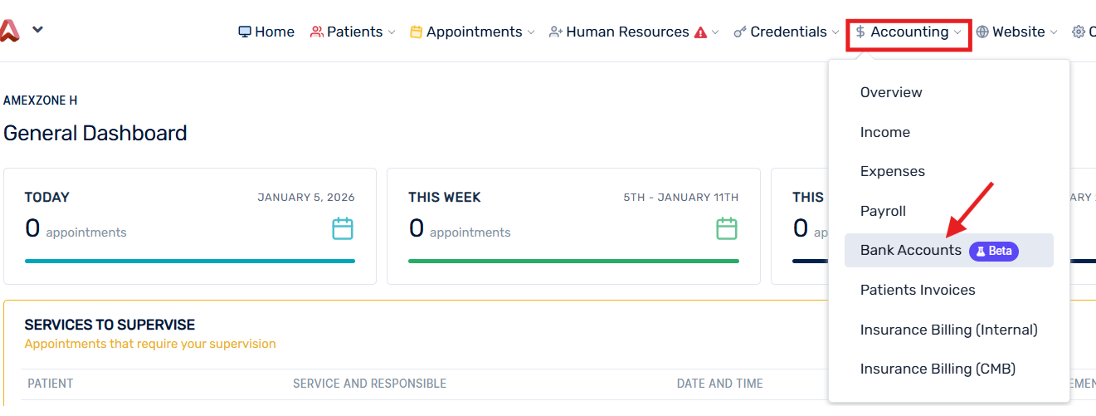Click the Credentials key icon
This screenshot has height=416, width=1096.
740,32
